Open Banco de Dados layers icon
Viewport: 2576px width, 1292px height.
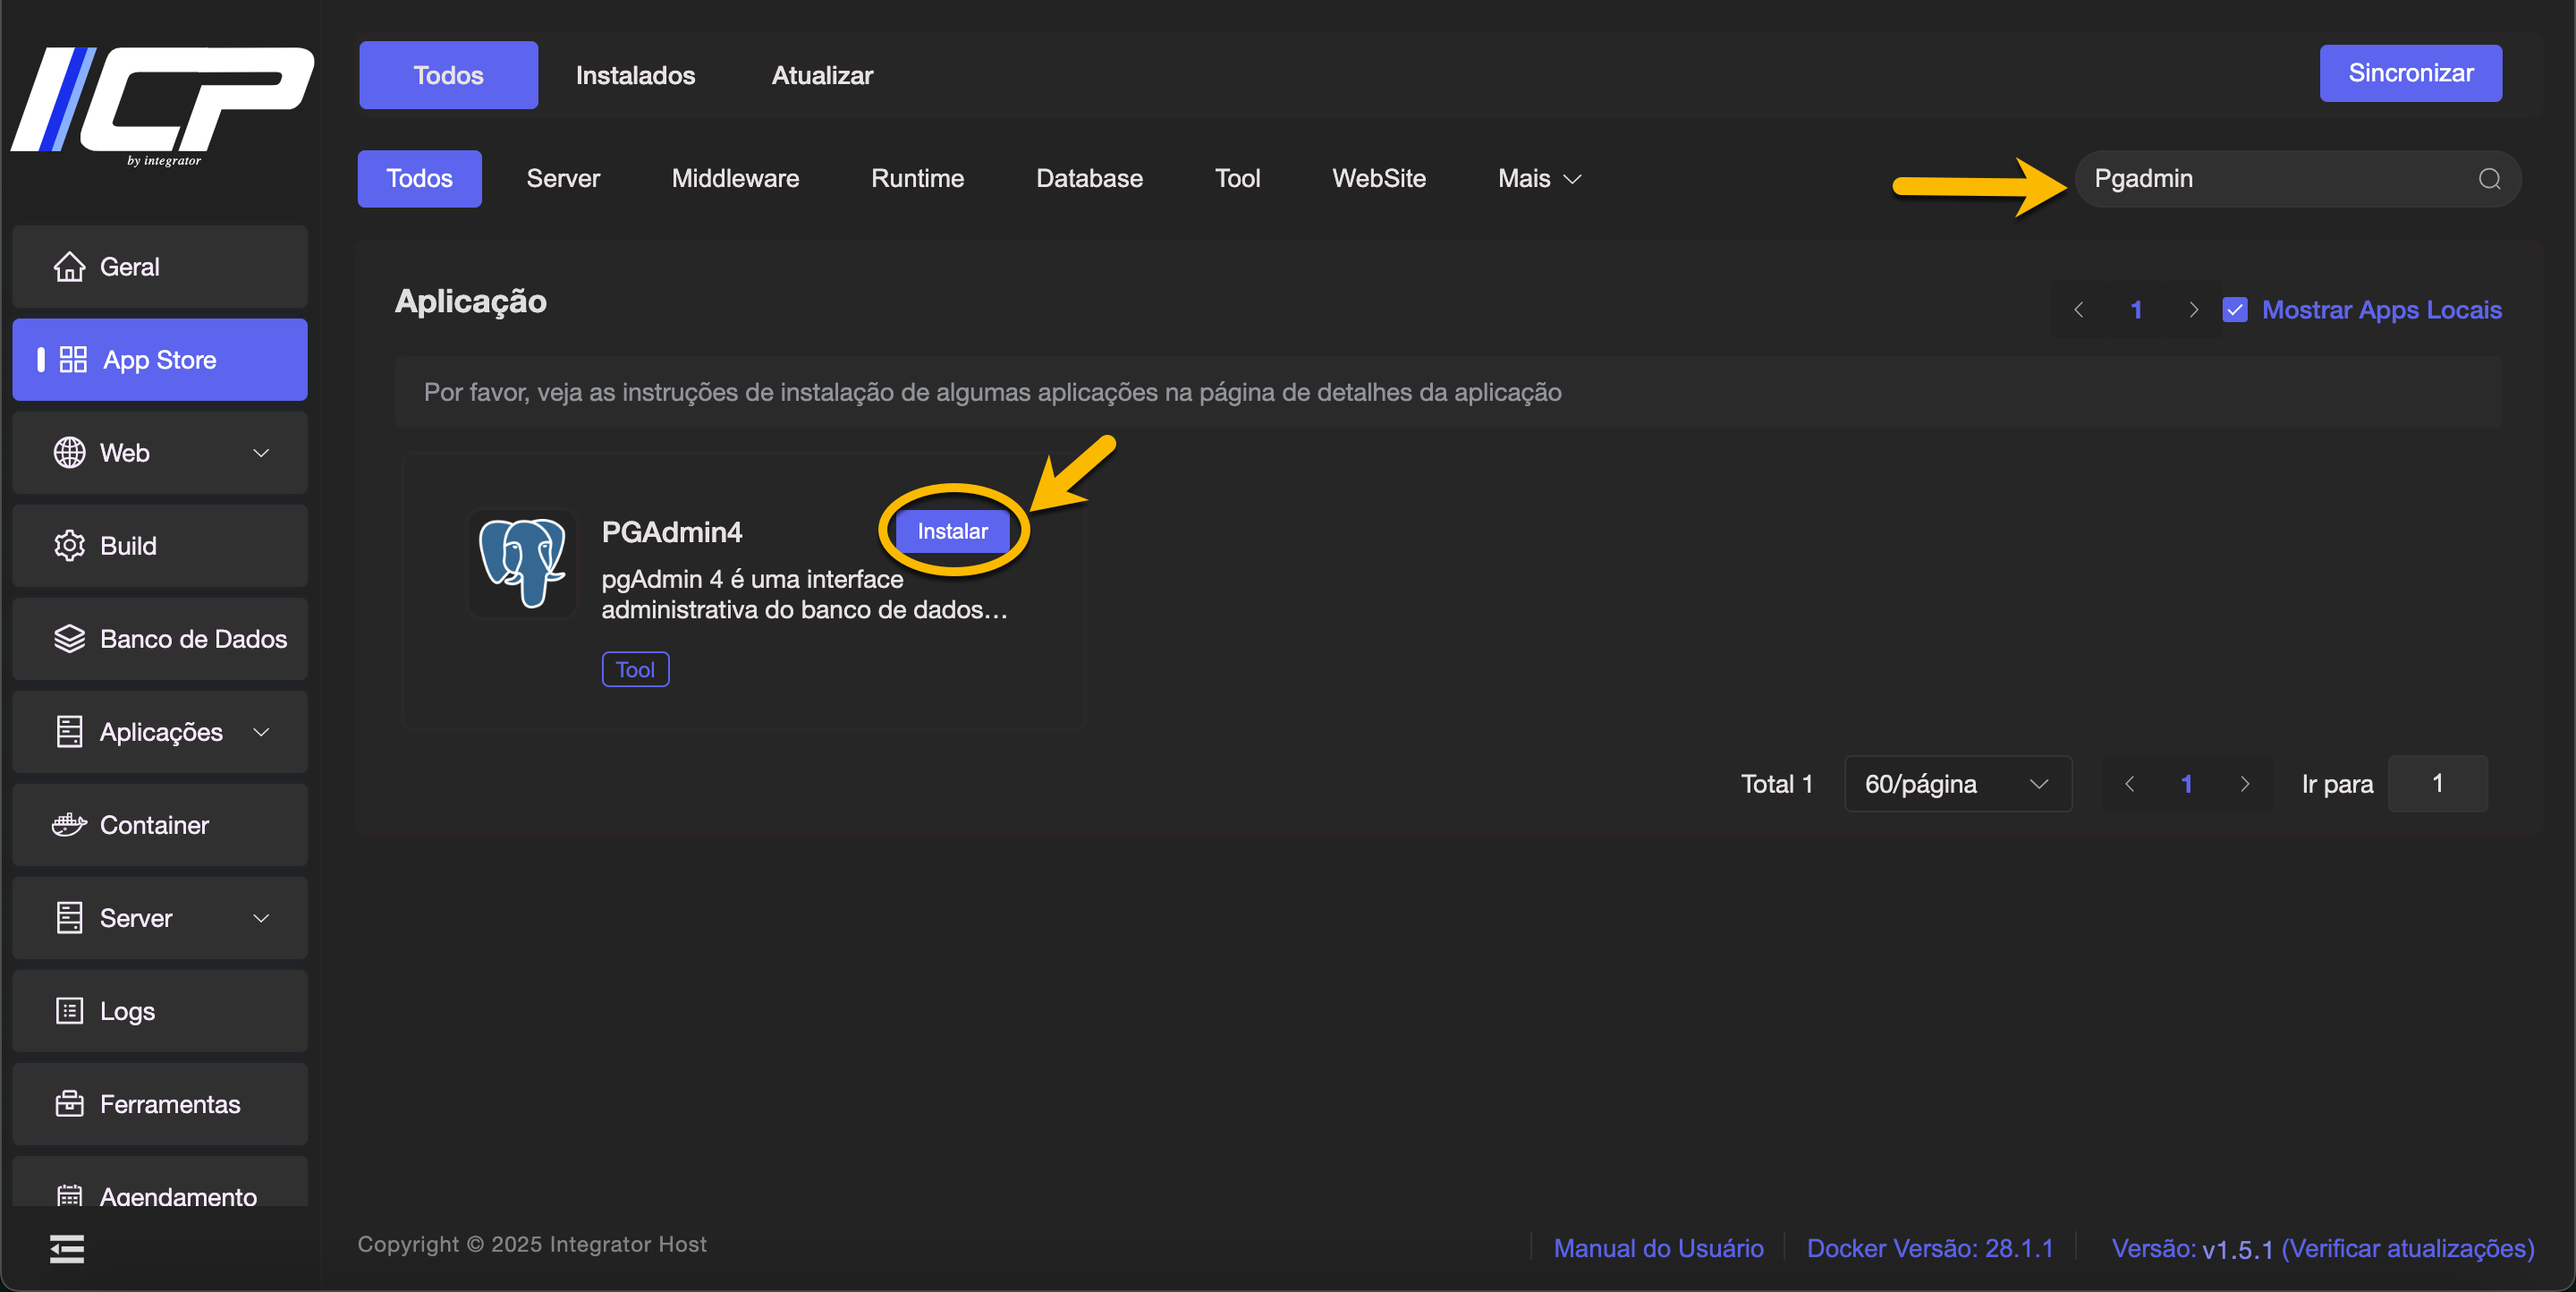(69, 639)
